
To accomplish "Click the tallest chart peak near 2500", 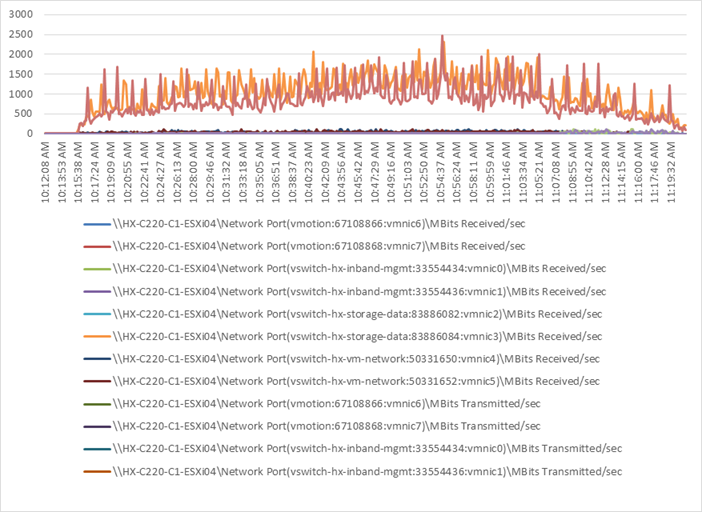I will tap(442, 36).
